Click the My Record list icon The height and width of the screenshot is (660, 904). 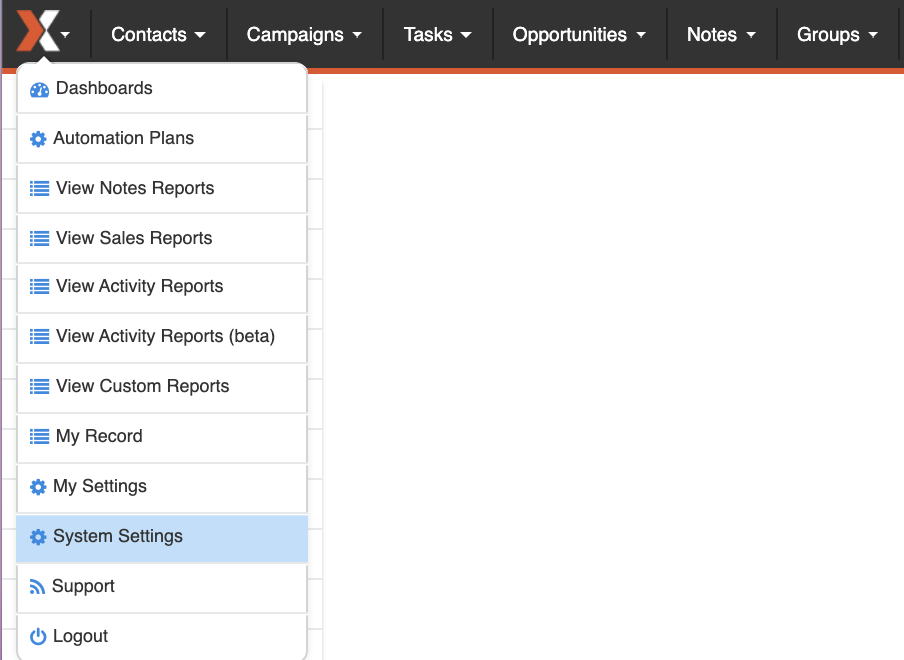pyautogui.click(x=39, y=437)
